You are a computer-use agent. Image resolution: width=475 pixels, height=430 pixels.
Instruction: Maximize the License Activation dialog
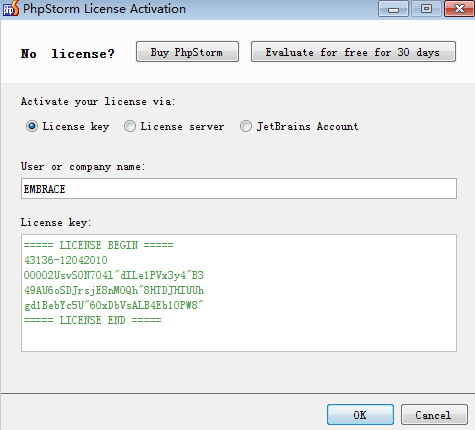(x=426, y=9)
